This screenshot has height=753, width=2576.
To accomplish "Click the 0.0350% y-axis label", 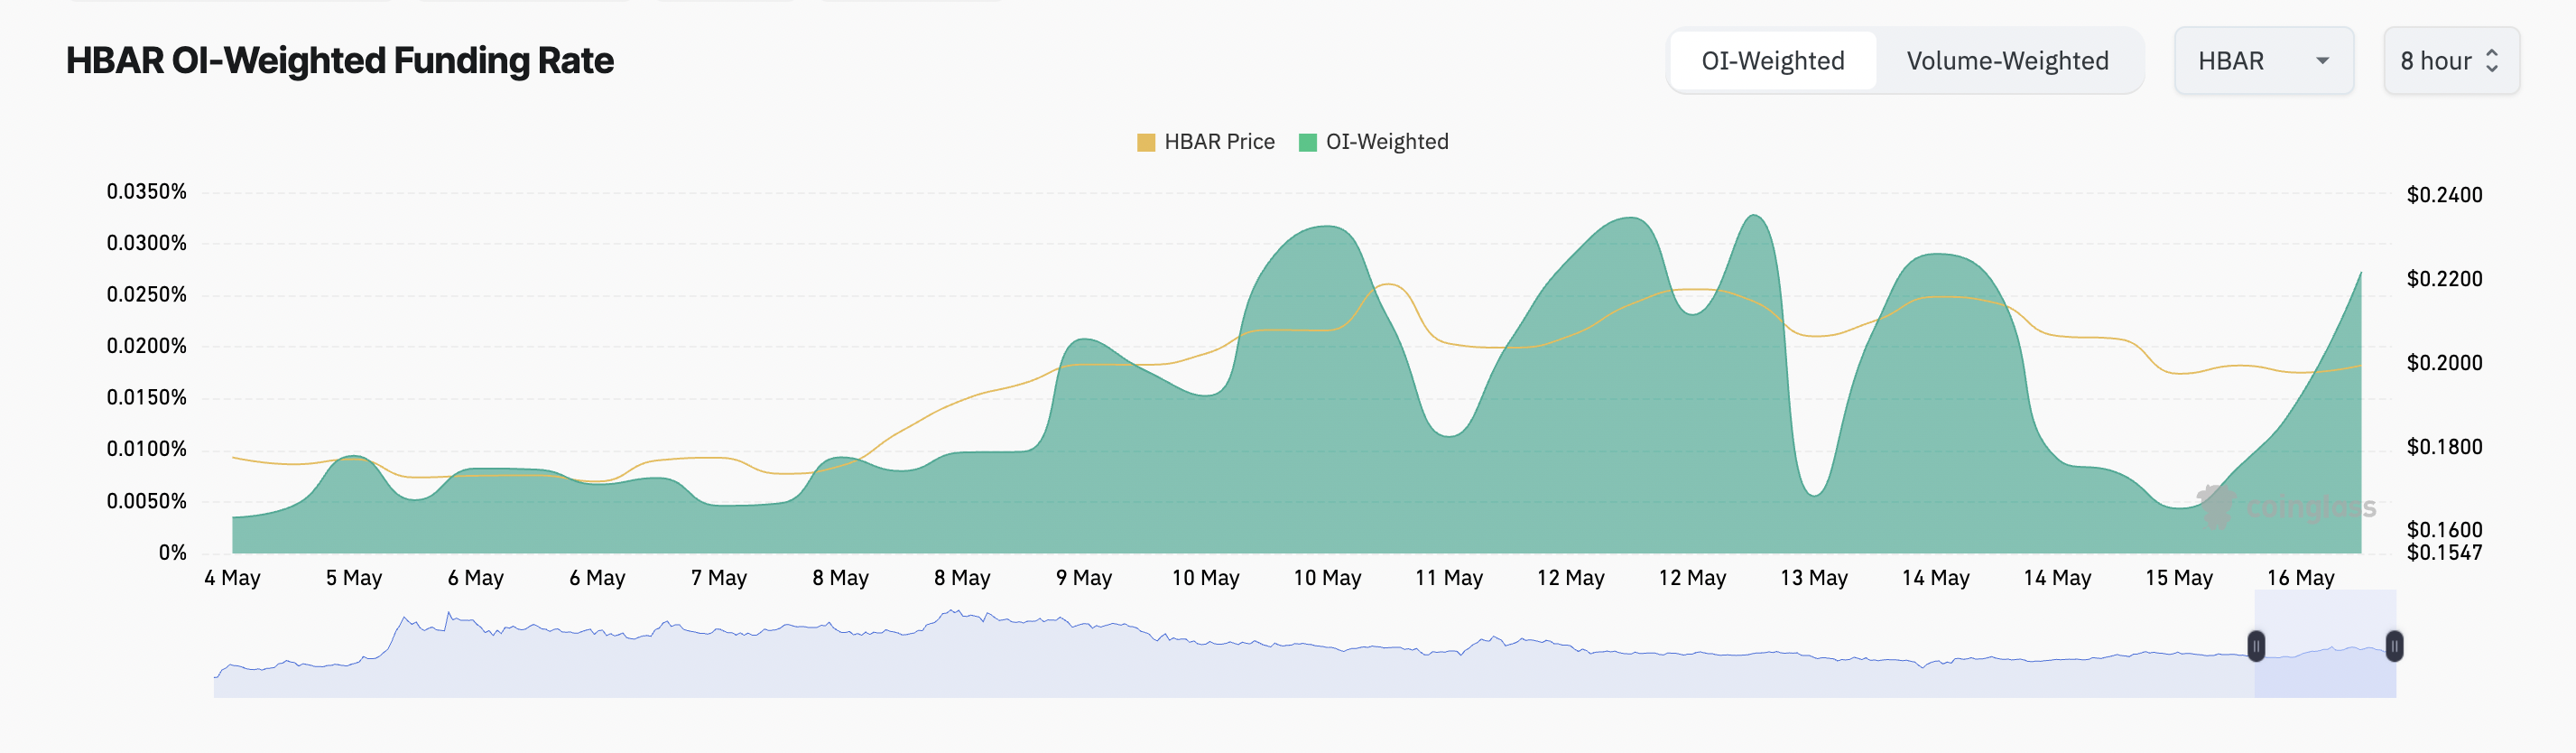I will (147, 191).
